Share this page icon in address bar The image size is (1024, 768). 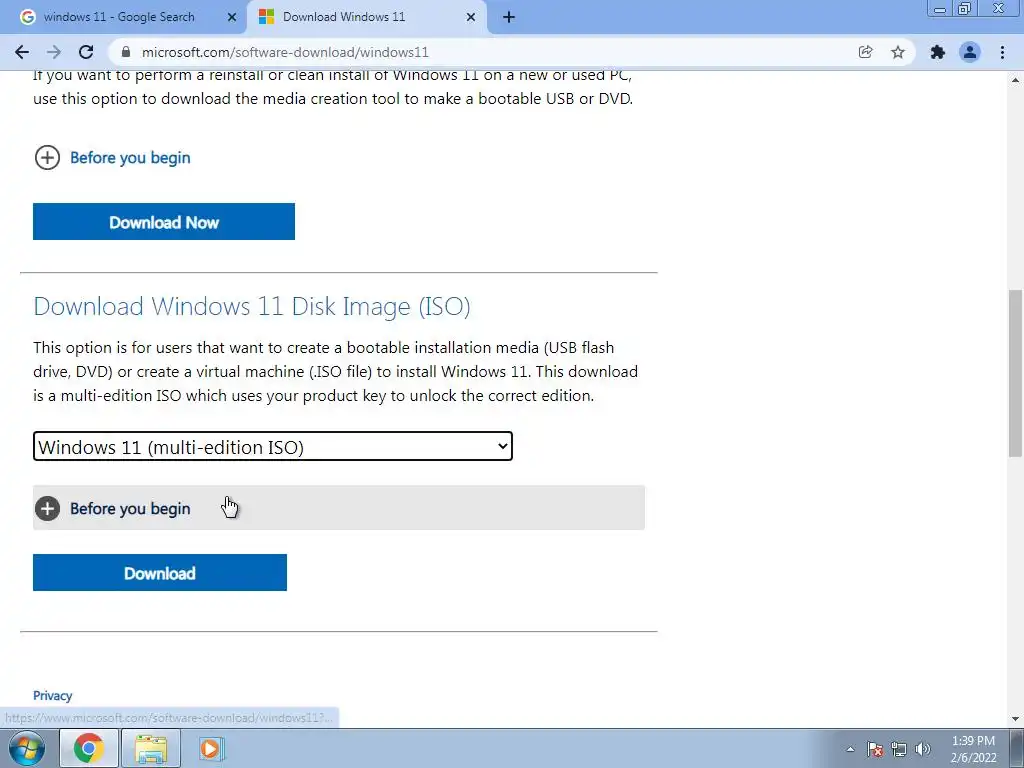click(x=865, y=52)
